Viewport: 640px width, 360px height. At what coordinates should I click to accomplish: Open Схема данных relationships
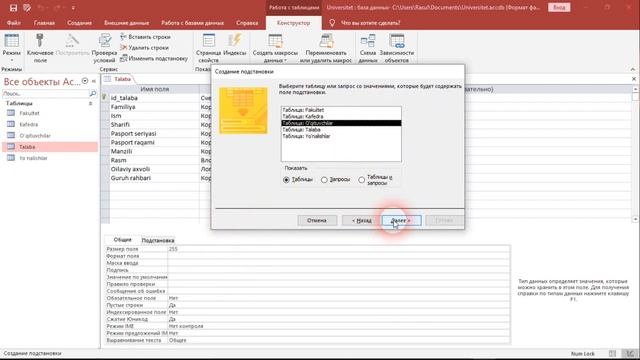tap(368, 48)
